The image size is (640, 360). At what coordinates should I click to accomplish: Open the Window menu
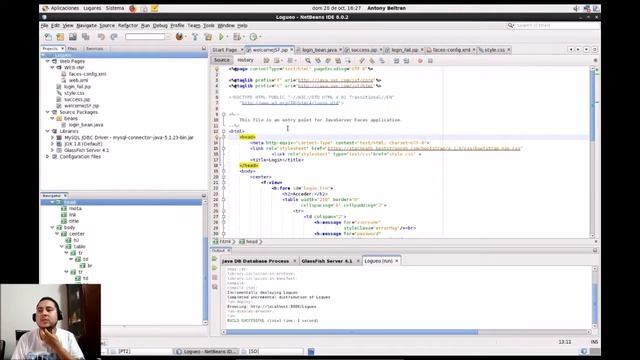[226, 26]
